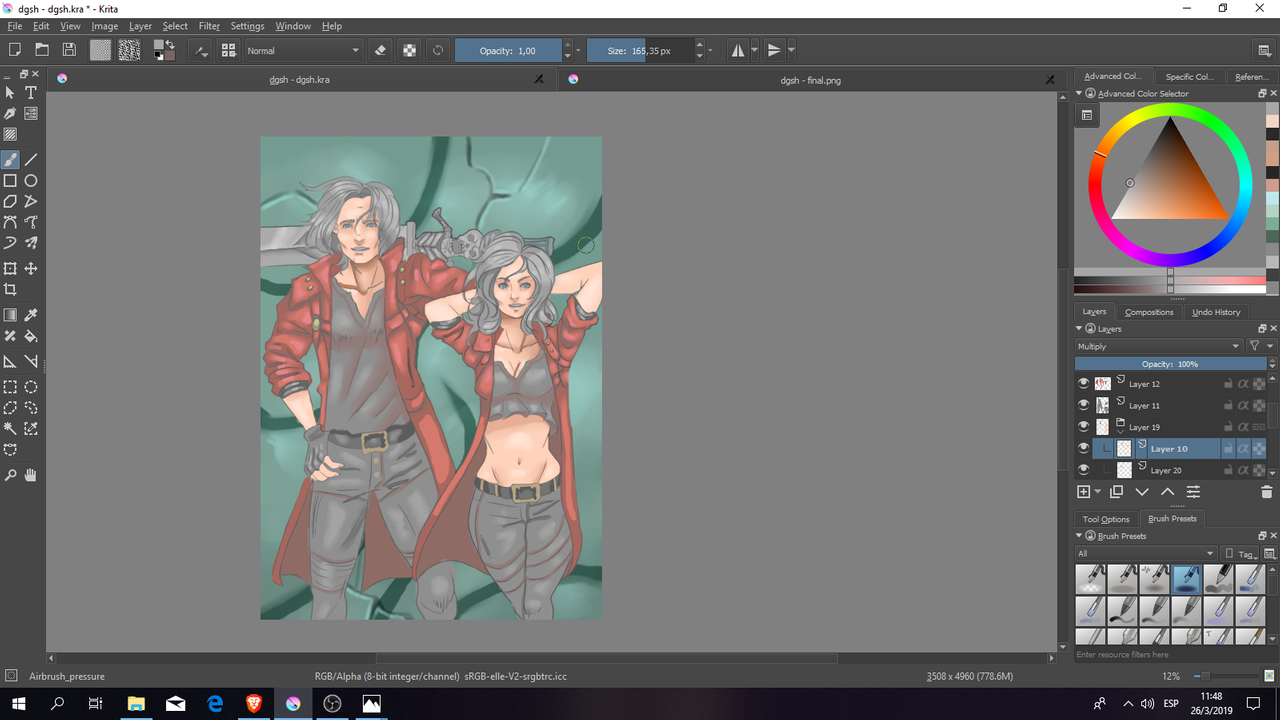This screenshot has height=720, width=1280.
Task: Open Brave browser from the taskbar
Action: (x=254, y=704)
